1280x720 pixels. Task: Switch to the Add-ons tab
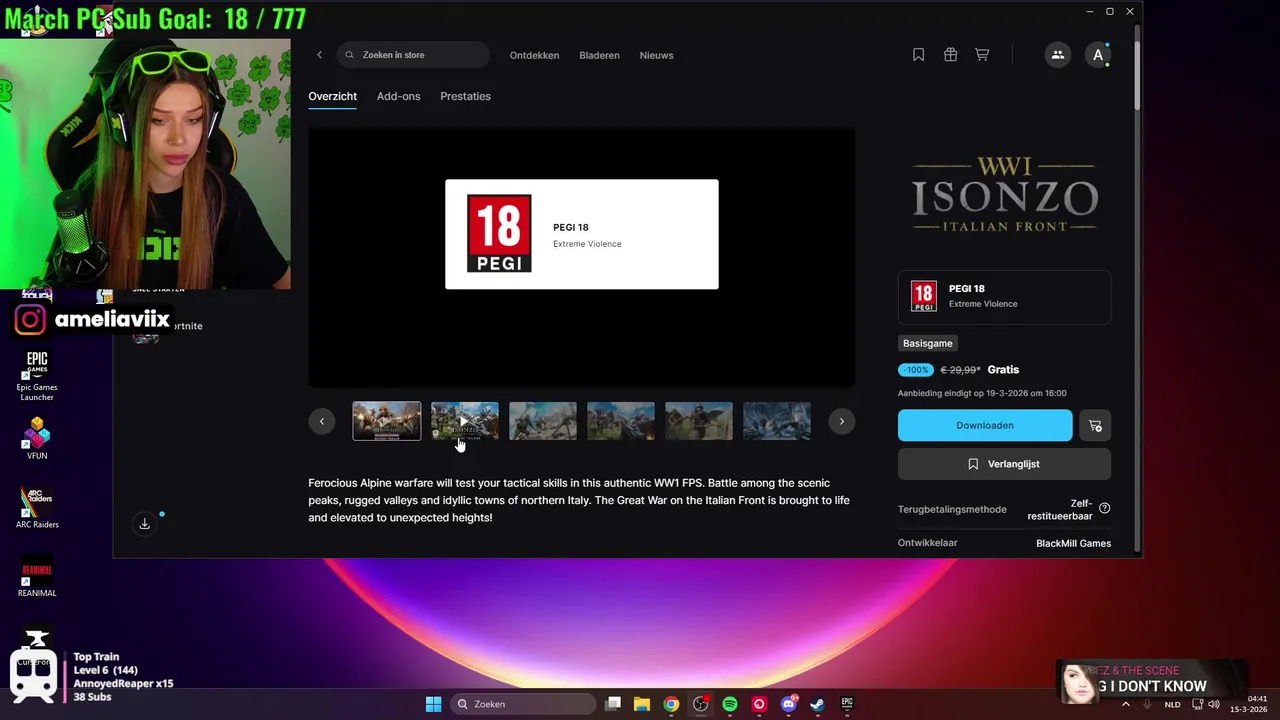tap(398, 96)
